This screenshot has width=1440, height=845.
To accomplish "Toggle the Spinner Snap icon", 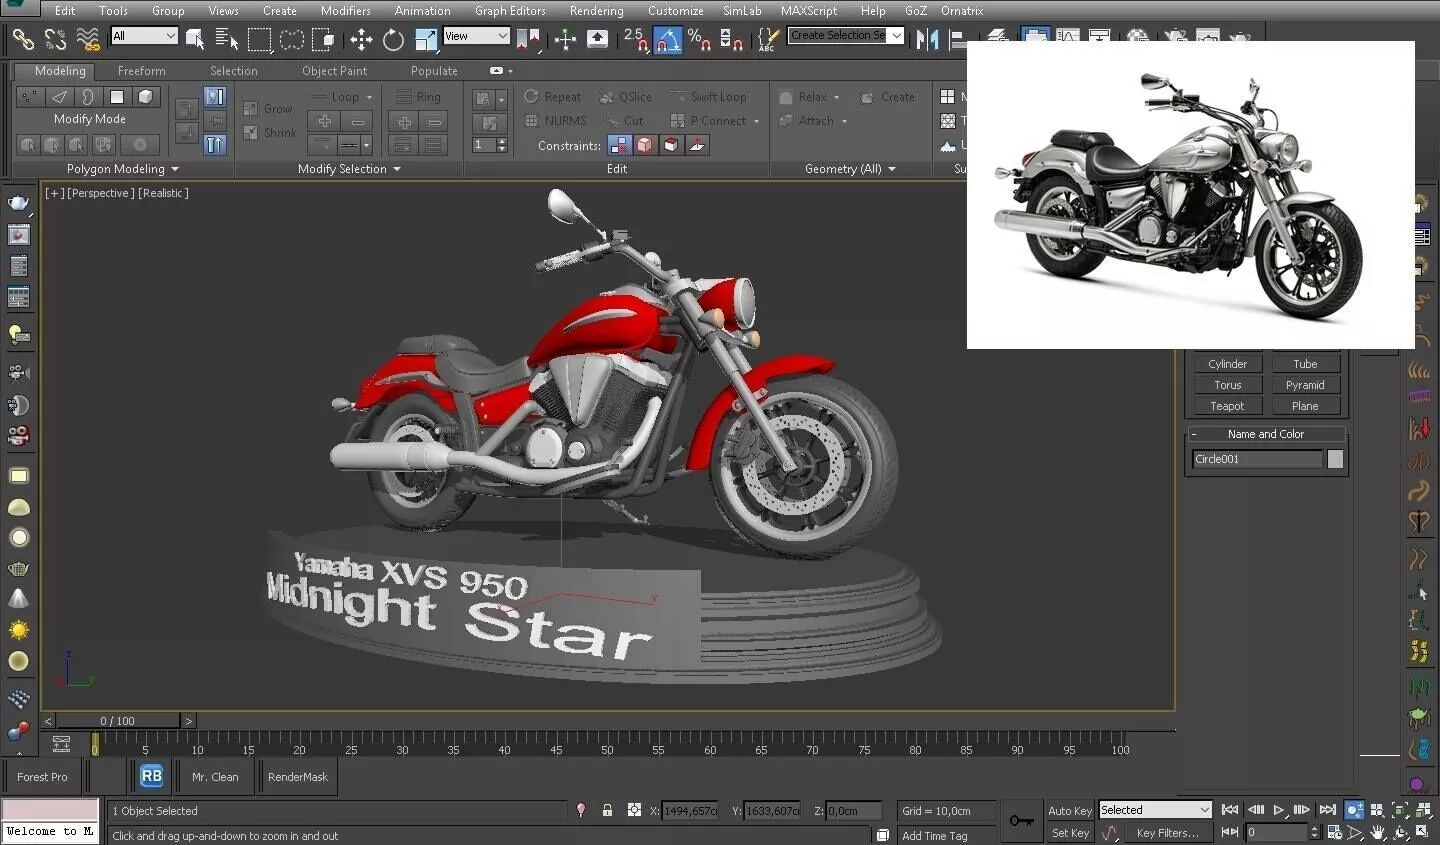I will pos(731,39).
